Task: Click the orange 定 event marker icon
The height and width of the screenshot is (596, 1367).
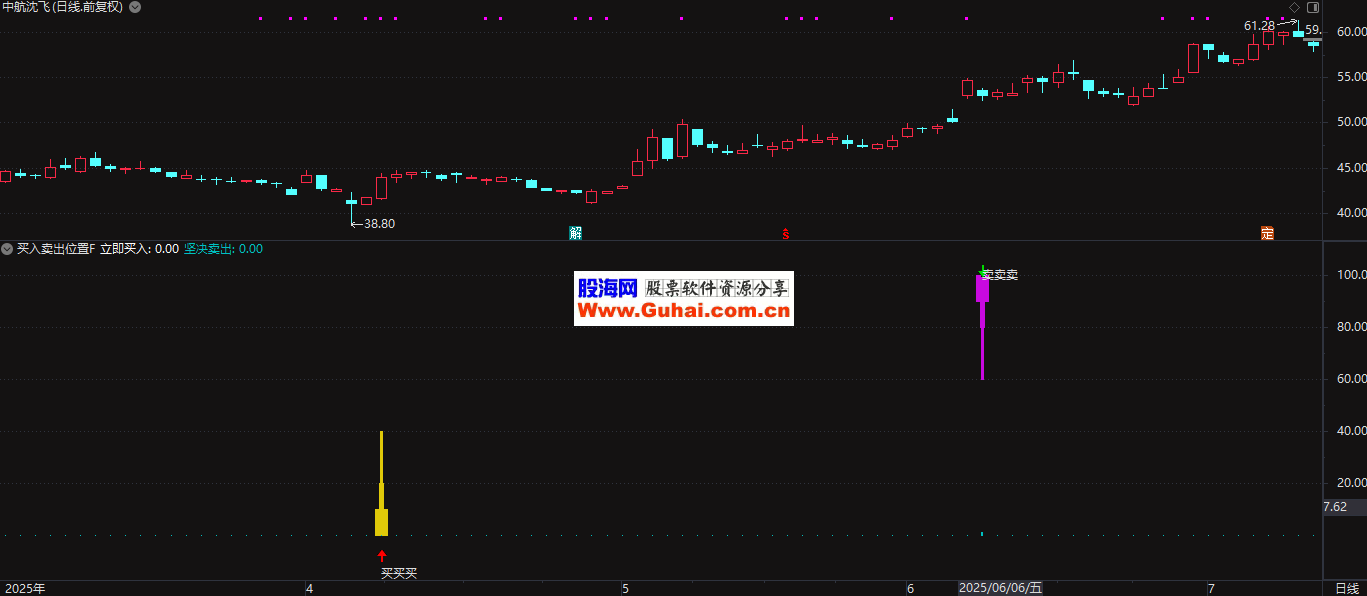Action: [x=1267, y=233]
